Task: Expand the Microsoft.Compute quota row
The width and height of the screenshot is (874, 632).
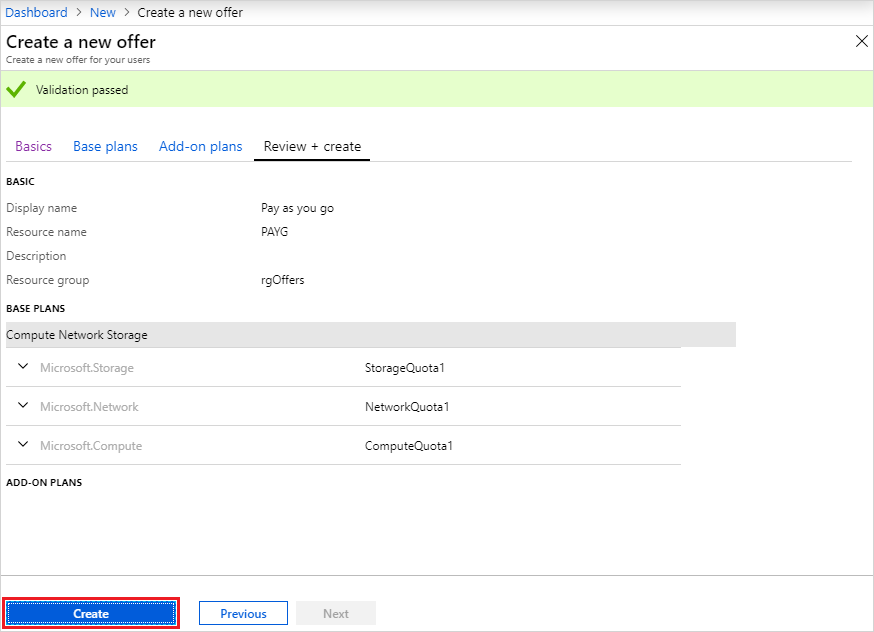Action: coord(22,445)
